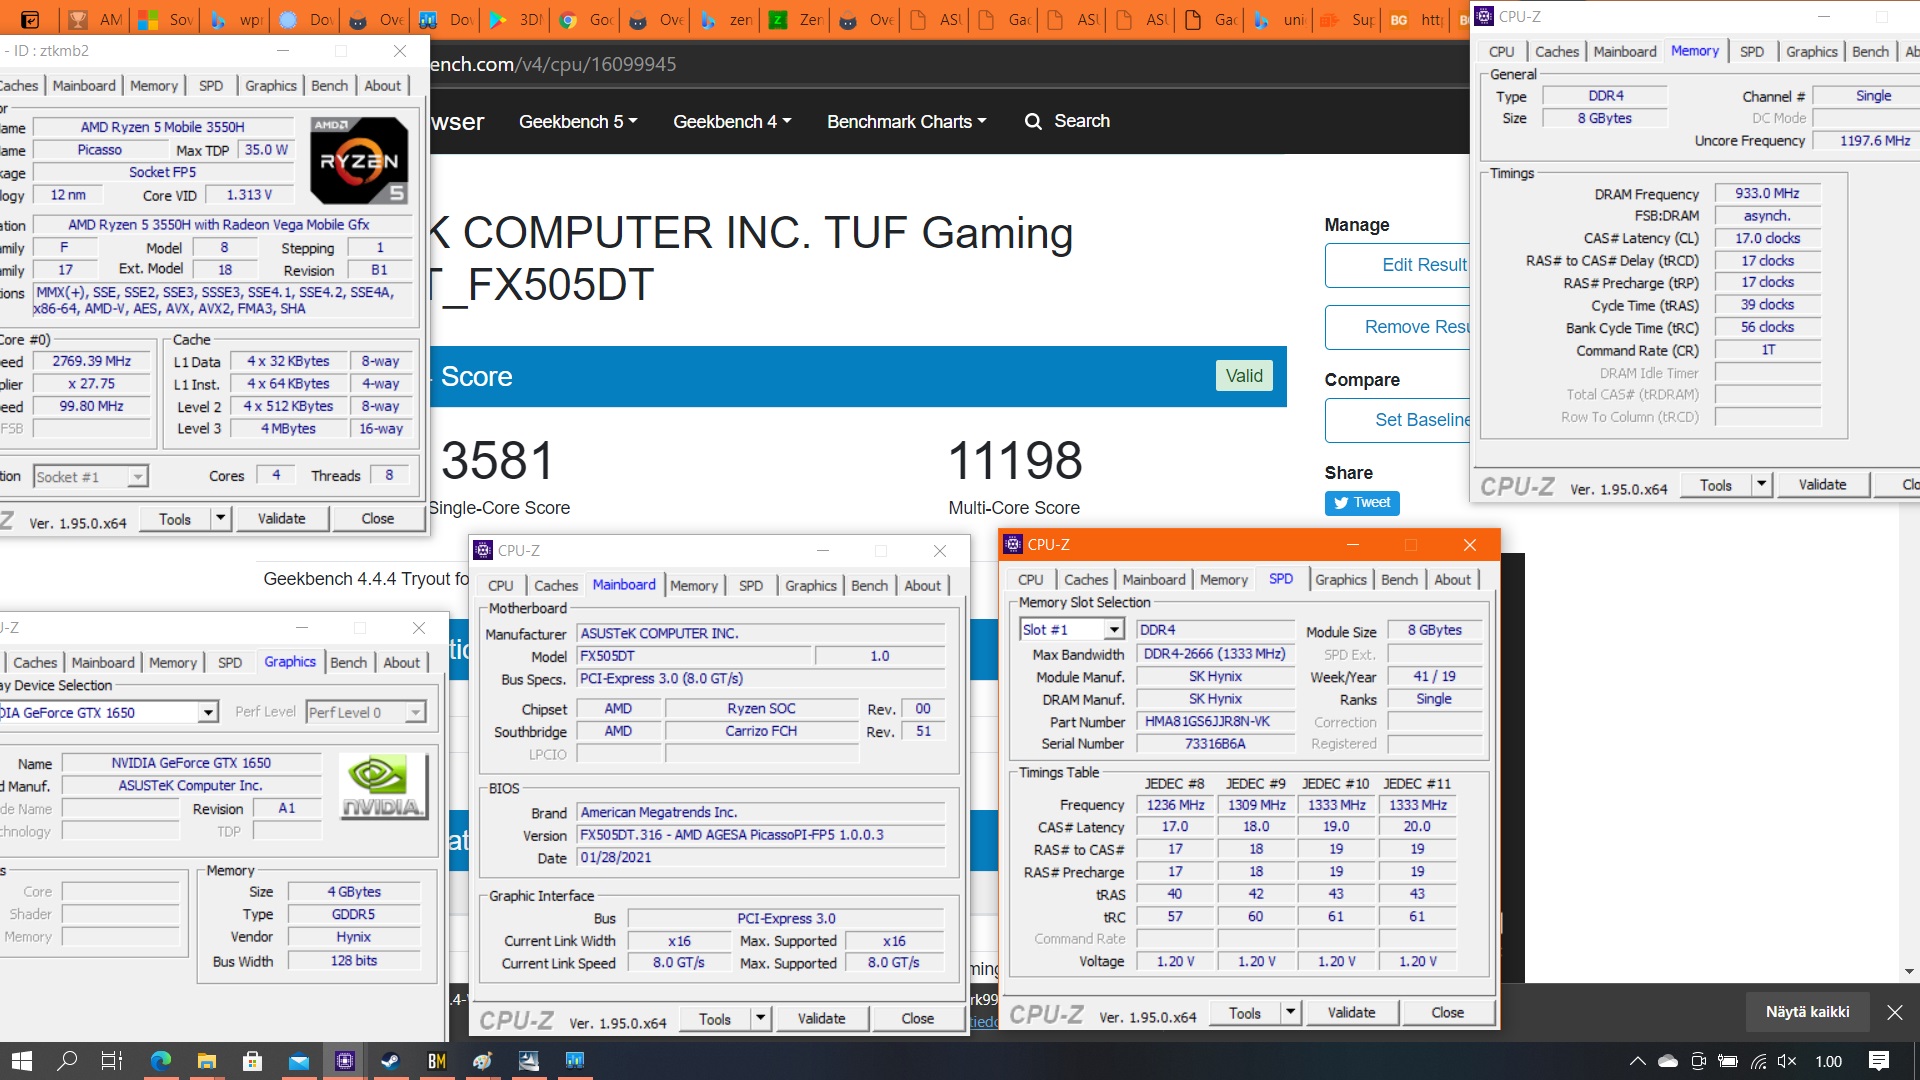Click the Tweet share button
This screenshot has width=1920, height=1080.
tap(1362, 503)
